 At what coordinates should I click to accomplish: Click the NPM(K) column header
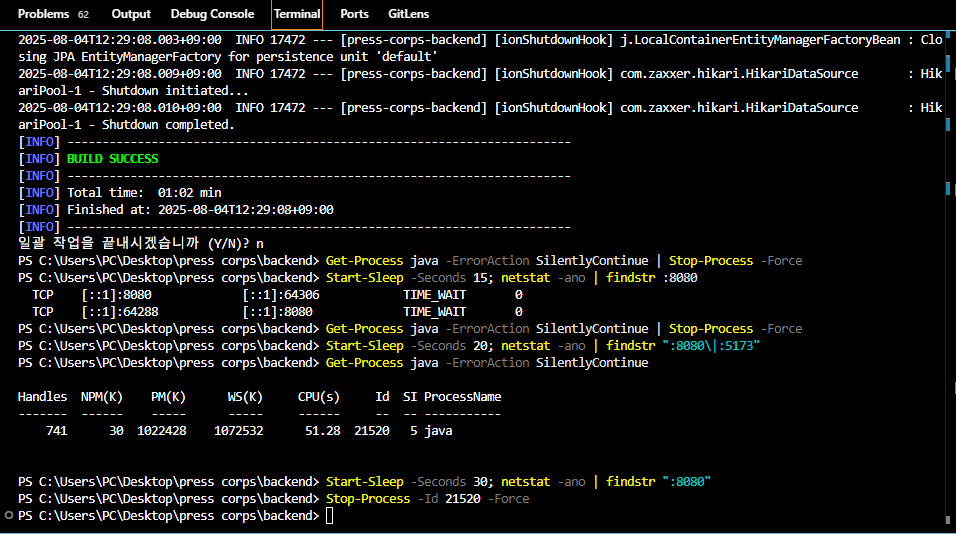pyautogui.click(x=102, y=397)
